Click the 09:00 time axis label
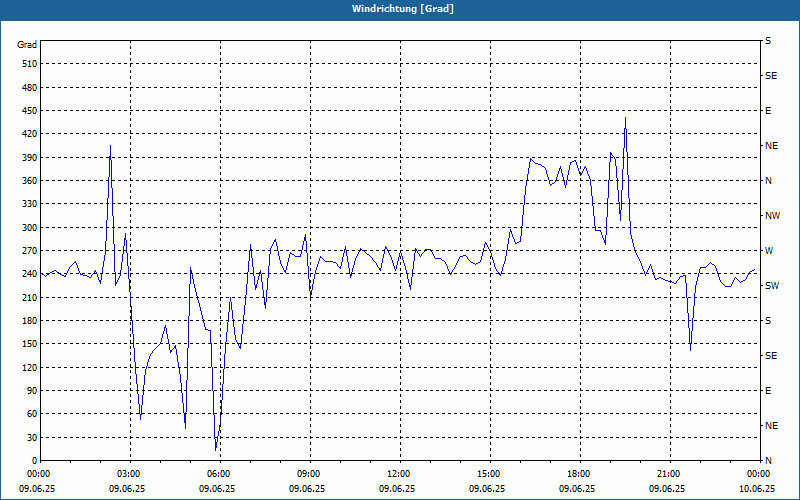 click(310, 474)
